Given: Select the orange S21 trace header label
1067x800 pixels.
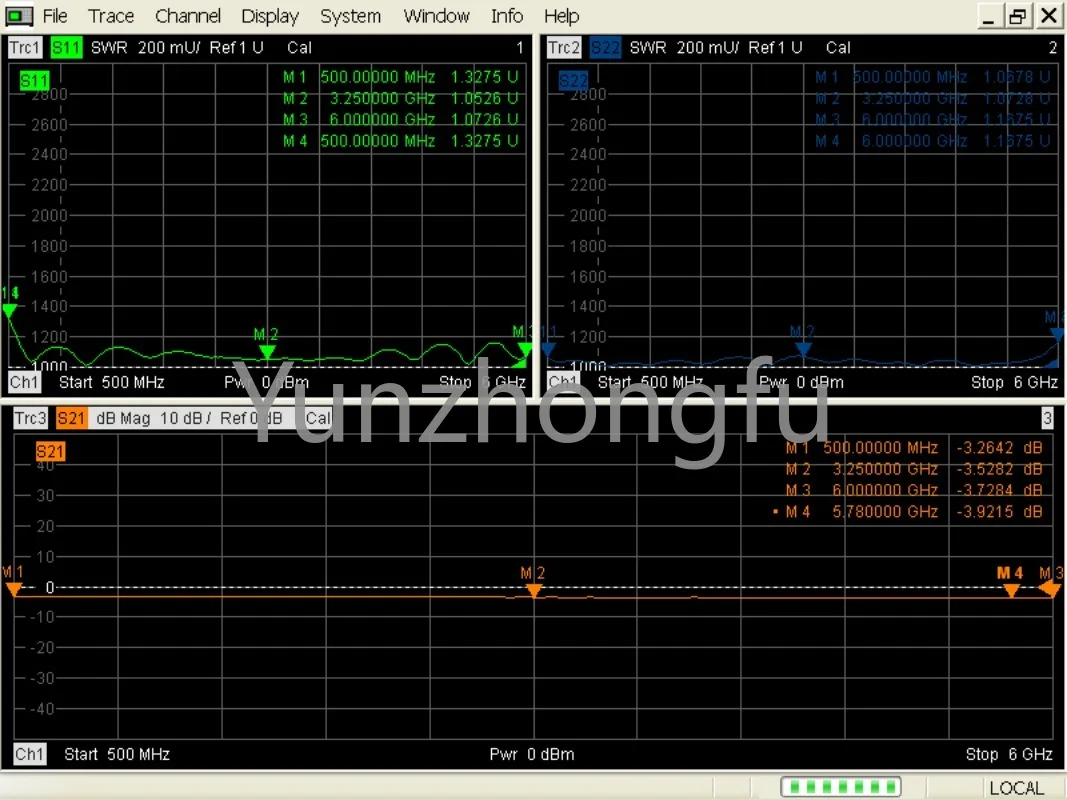Looking at the screenshot, I should point(71,418).
